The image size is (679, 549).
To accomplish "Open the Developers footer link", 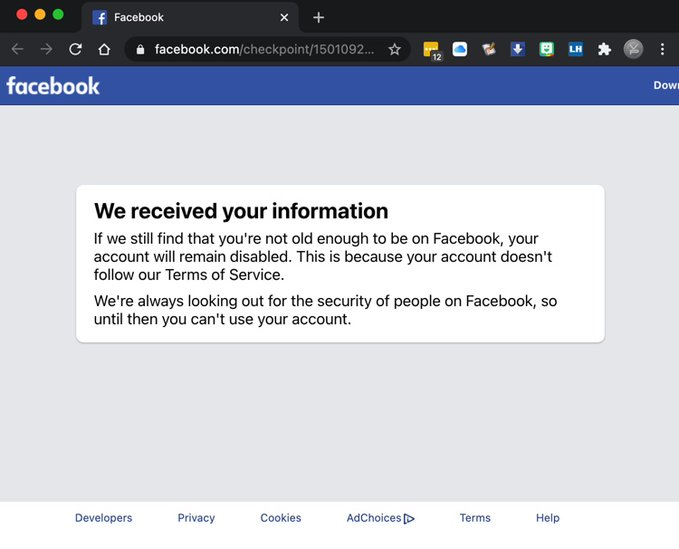I will pyautogui.click(x=103, y=518).
